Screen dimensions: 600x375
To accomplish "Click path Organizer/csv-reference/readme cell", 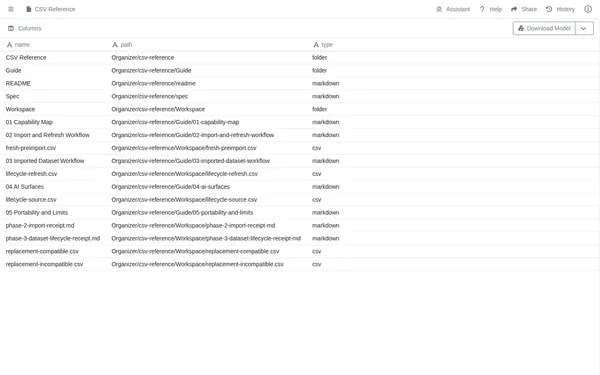I will point(153,83).
